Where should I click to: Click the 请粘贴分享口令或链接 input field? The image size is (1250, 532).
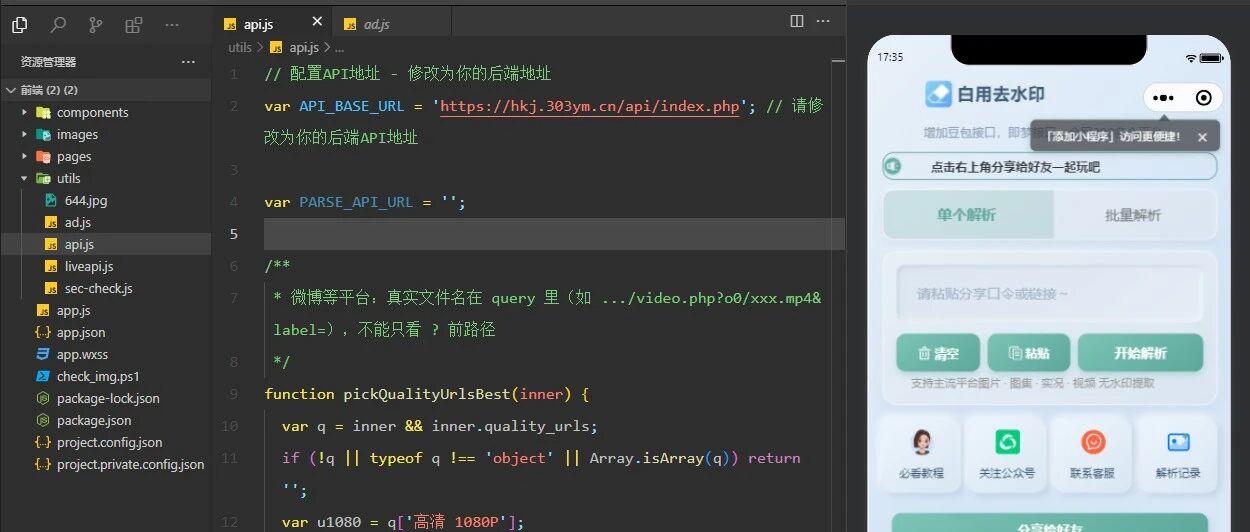coord(1049,293)
